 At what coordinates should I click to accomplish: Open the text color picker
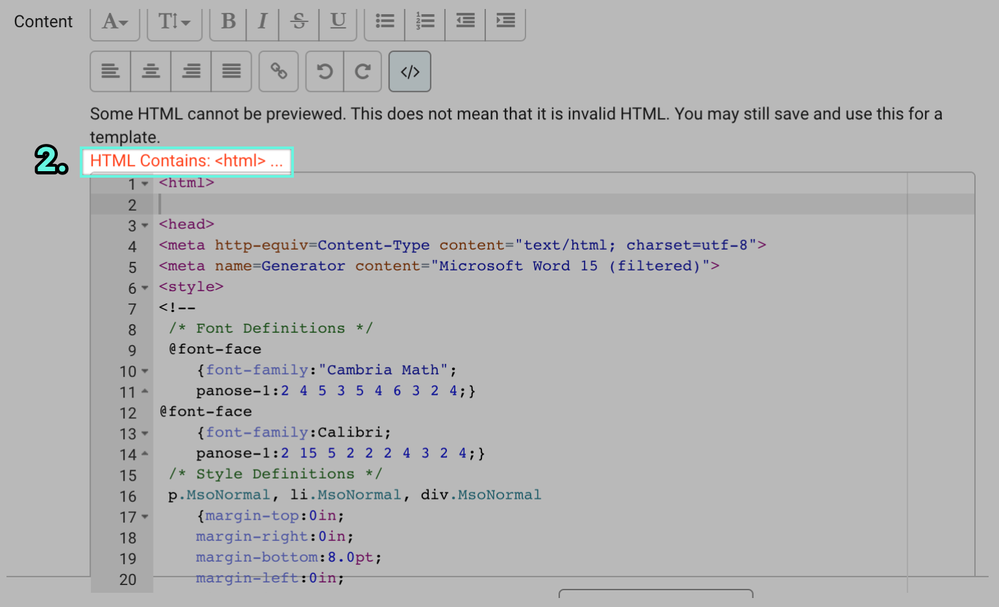[115, 22]
